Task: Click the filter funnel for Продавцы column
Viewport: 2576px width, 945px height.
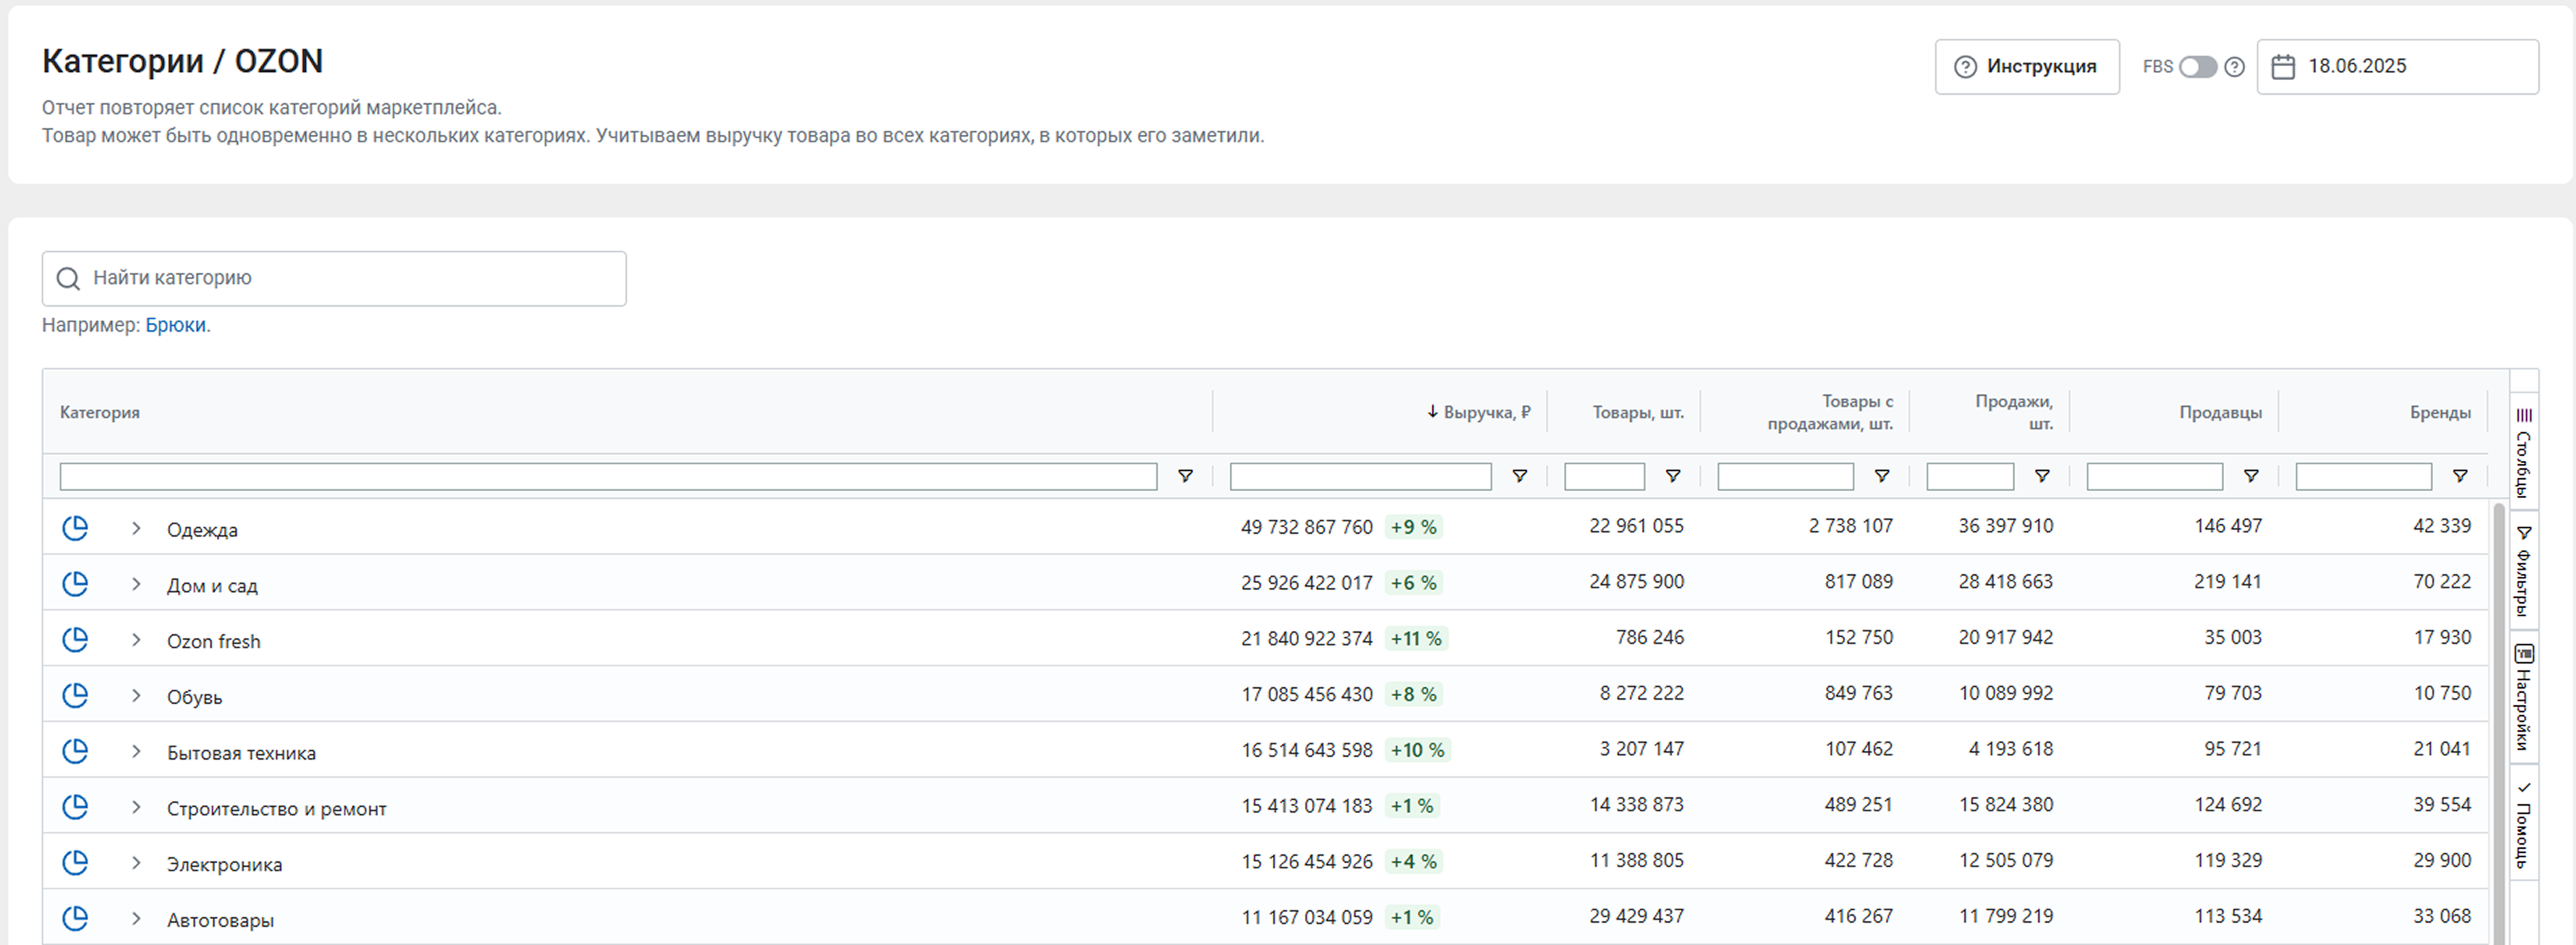Action: (x=2251, y=476)
